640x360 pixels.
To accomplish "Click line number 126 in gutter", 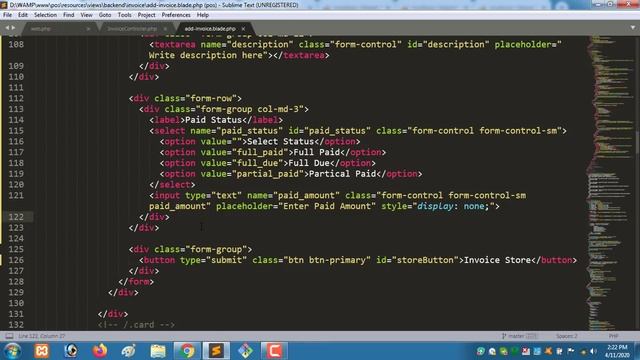I will pos(16,260).
